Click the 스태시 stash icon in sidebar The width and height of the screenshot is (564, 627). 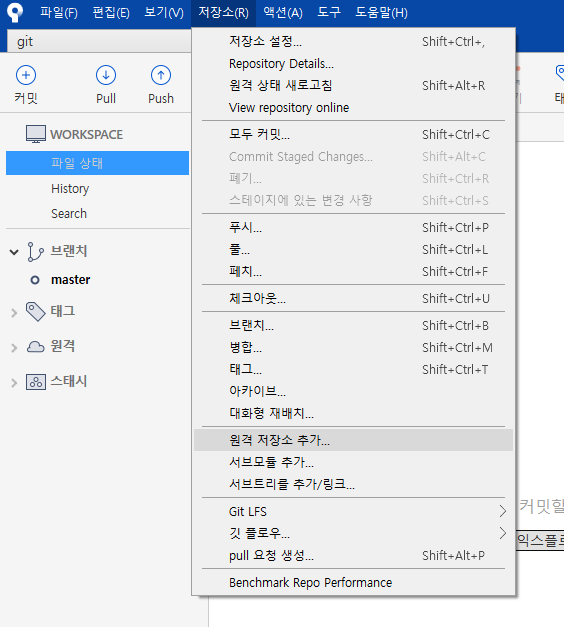point(36,382)
